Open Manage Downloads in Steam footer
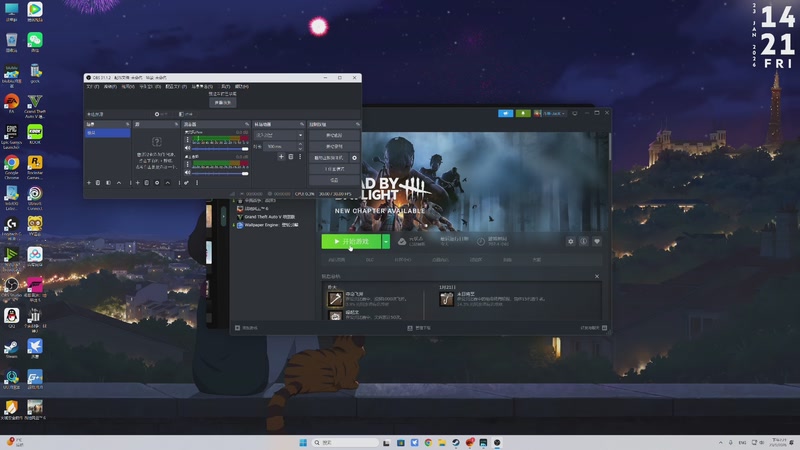 coord(419,328)
